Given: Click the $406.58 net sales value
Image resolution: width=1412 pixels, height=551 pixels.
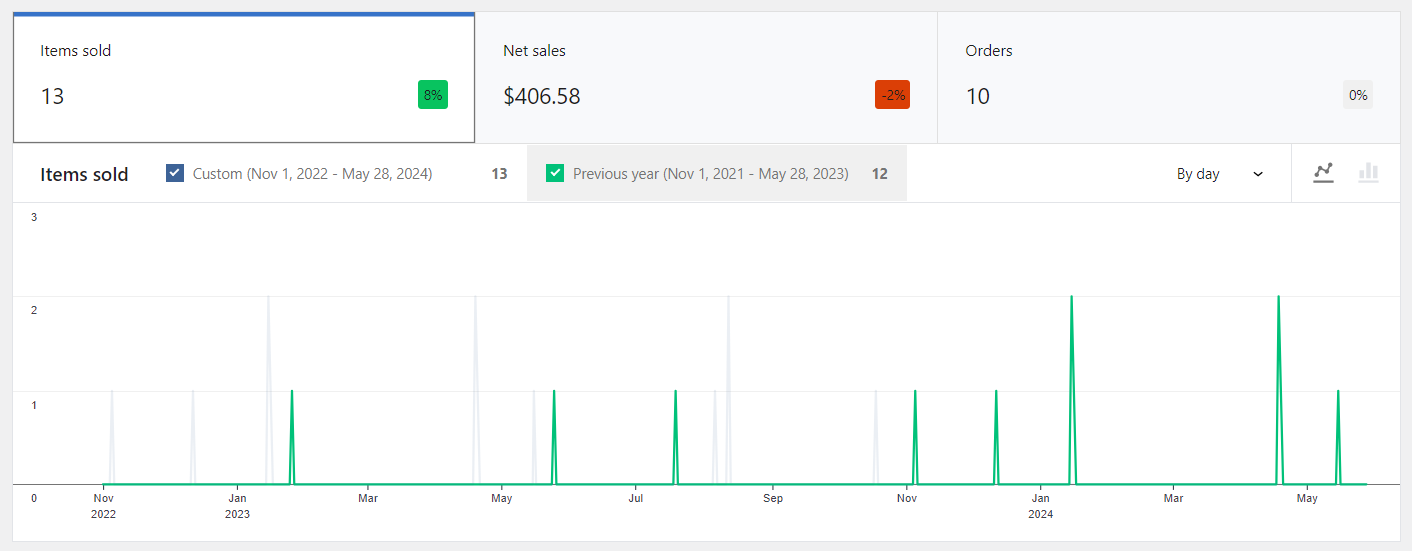Looking at the screenshot, I should (542, 96).
